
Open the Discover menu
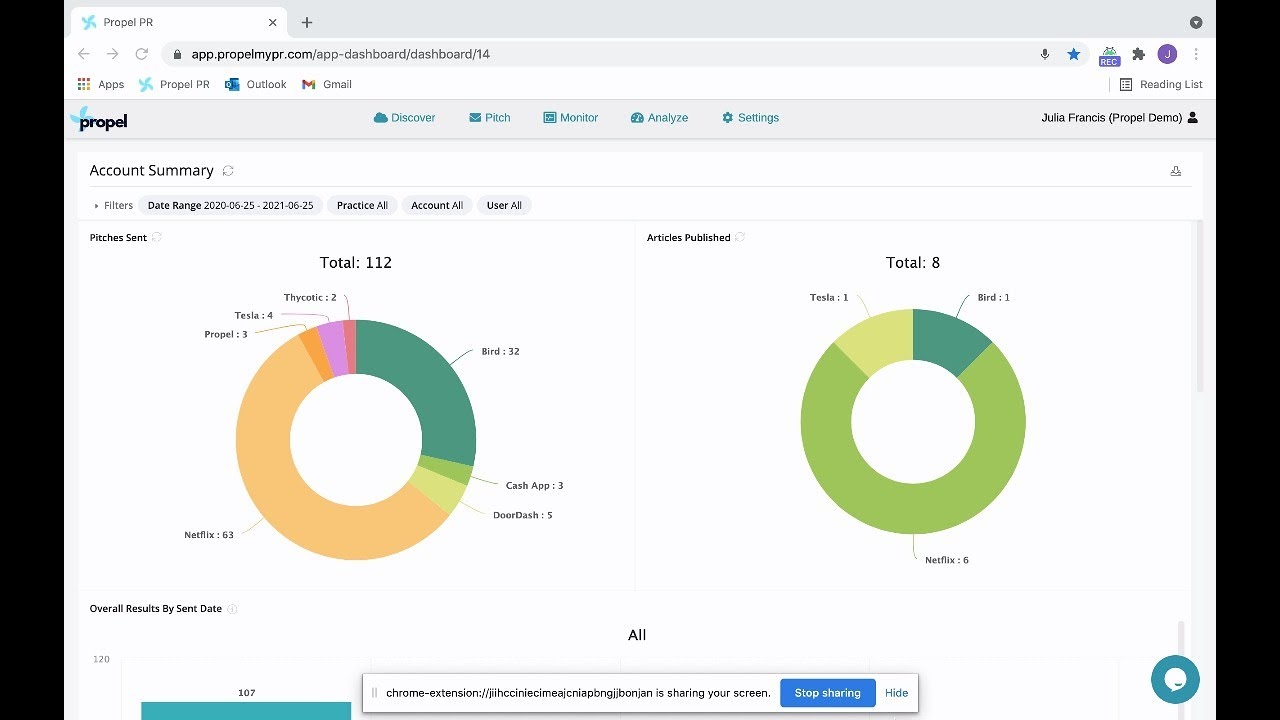click(404, 118)
